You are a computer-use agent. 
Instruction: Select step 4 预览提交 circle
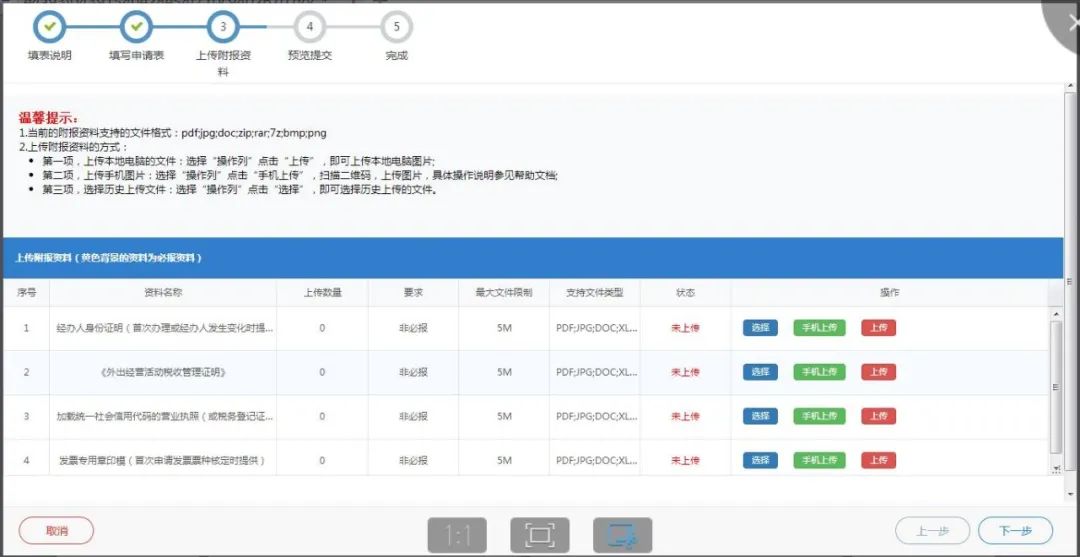point(310,26)
